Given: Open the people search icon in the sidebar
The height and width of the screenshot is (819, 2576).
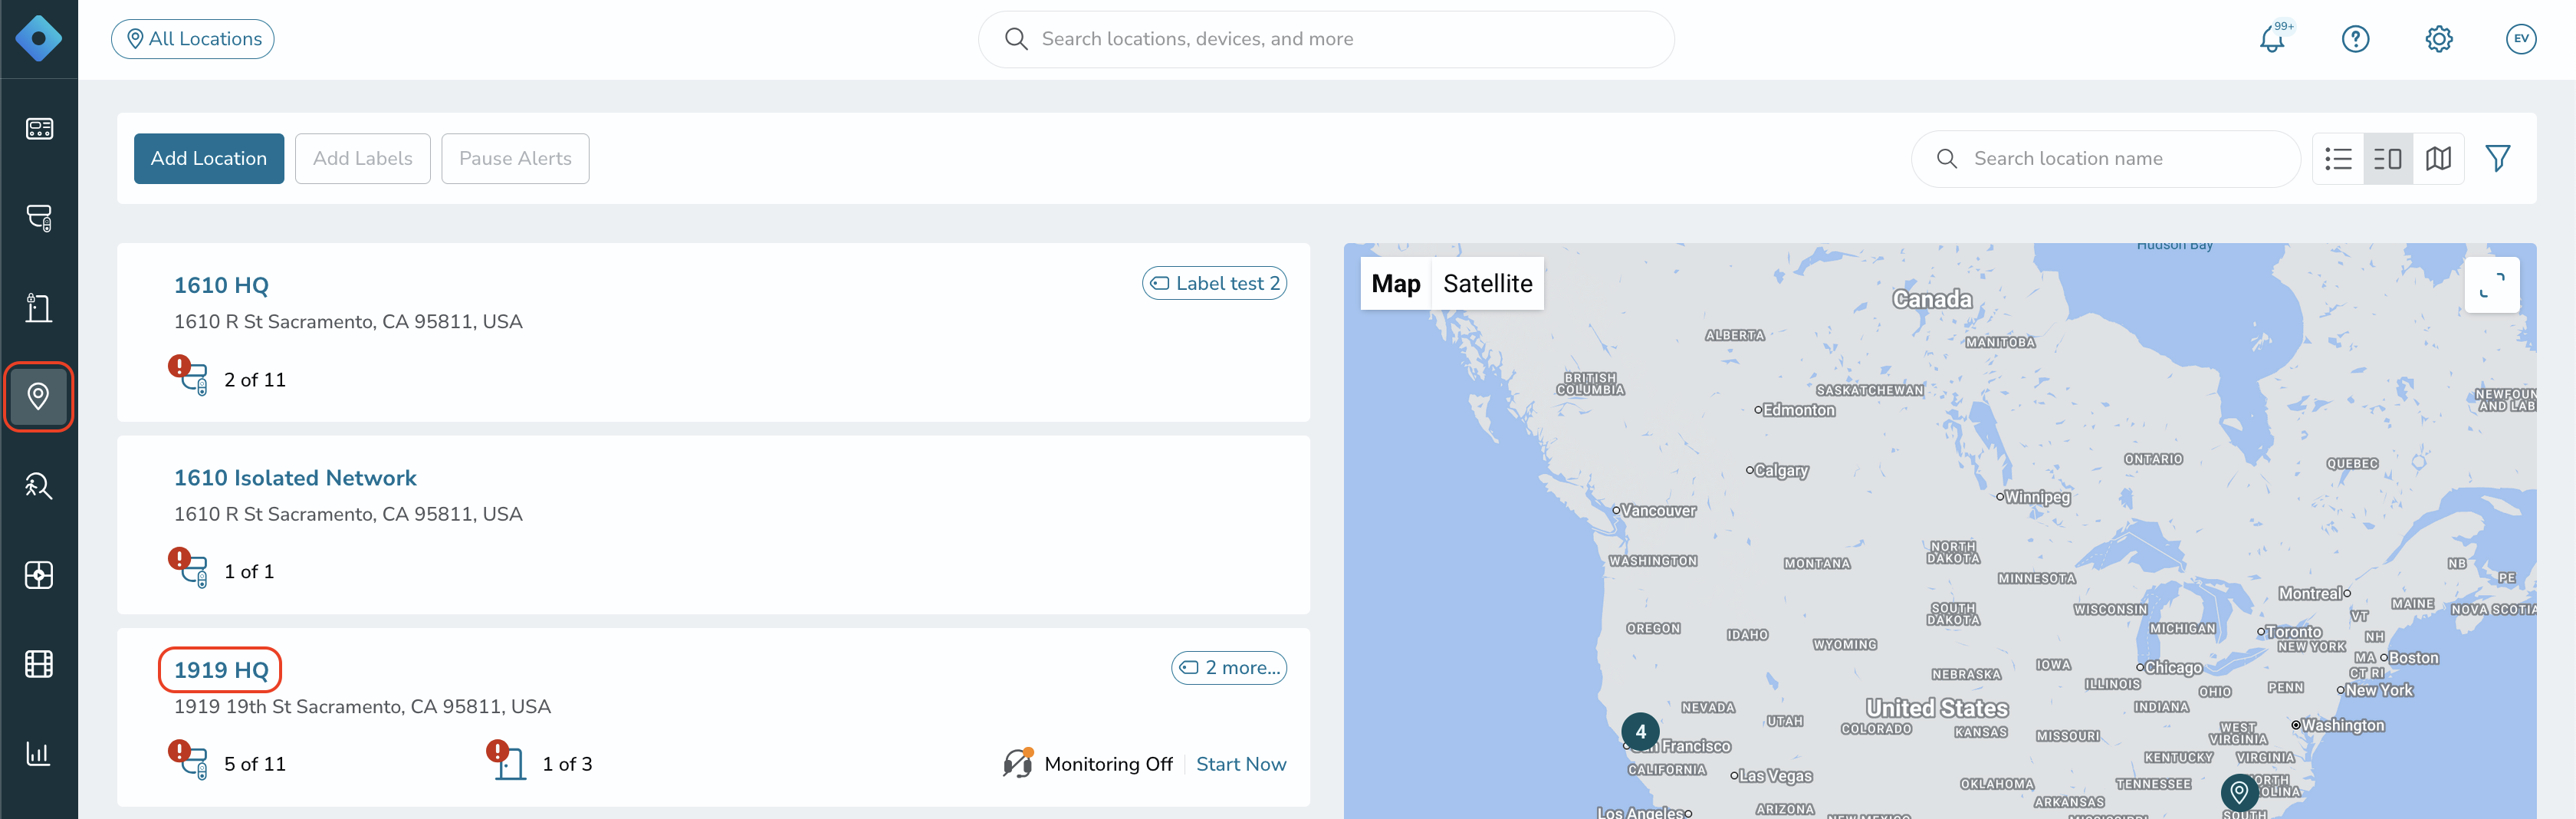Looking at the screenshot, I should pyautogui.click(x=39, y=486).
